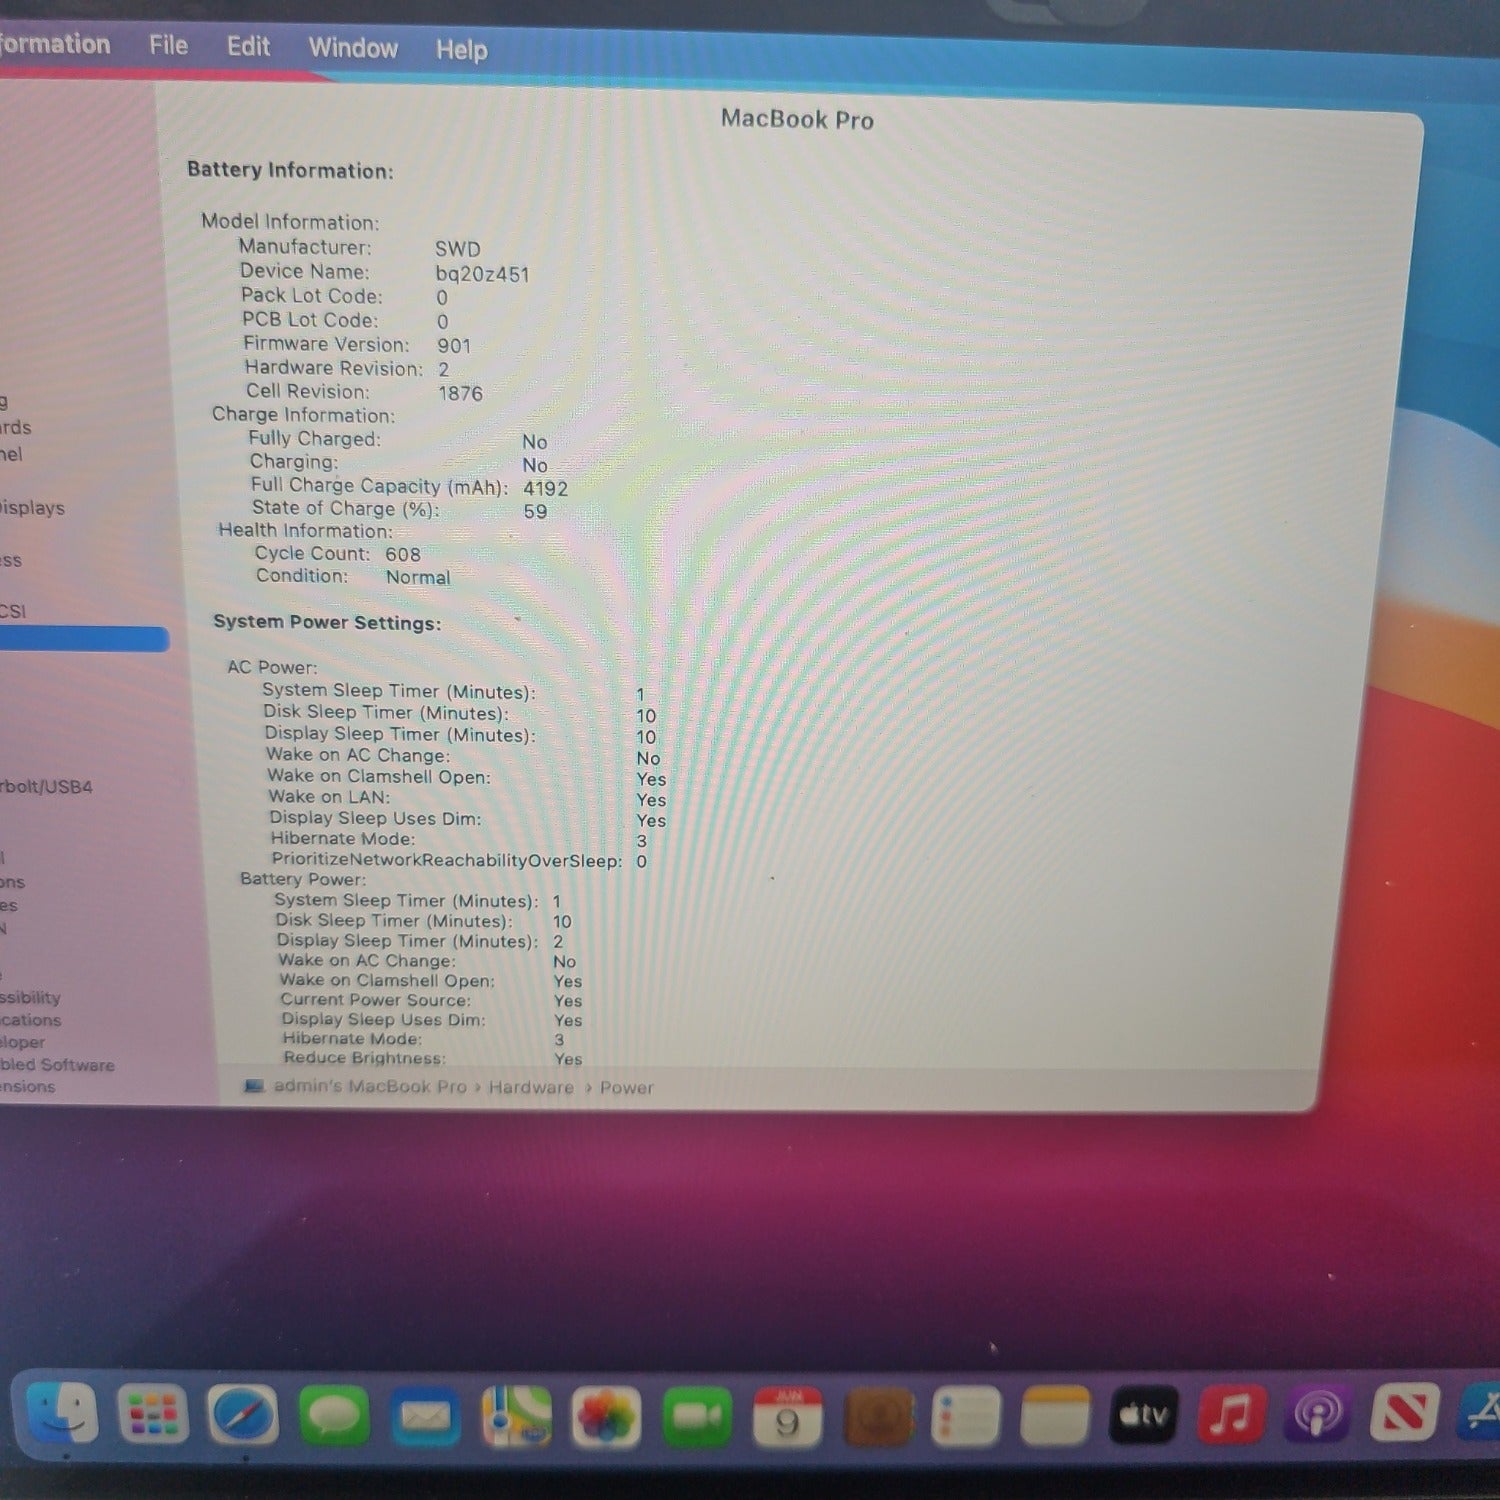This screenshot has height=1500, width=1500.
Task: Click the computer icon in the path bar
Action: click(254, 1086)
